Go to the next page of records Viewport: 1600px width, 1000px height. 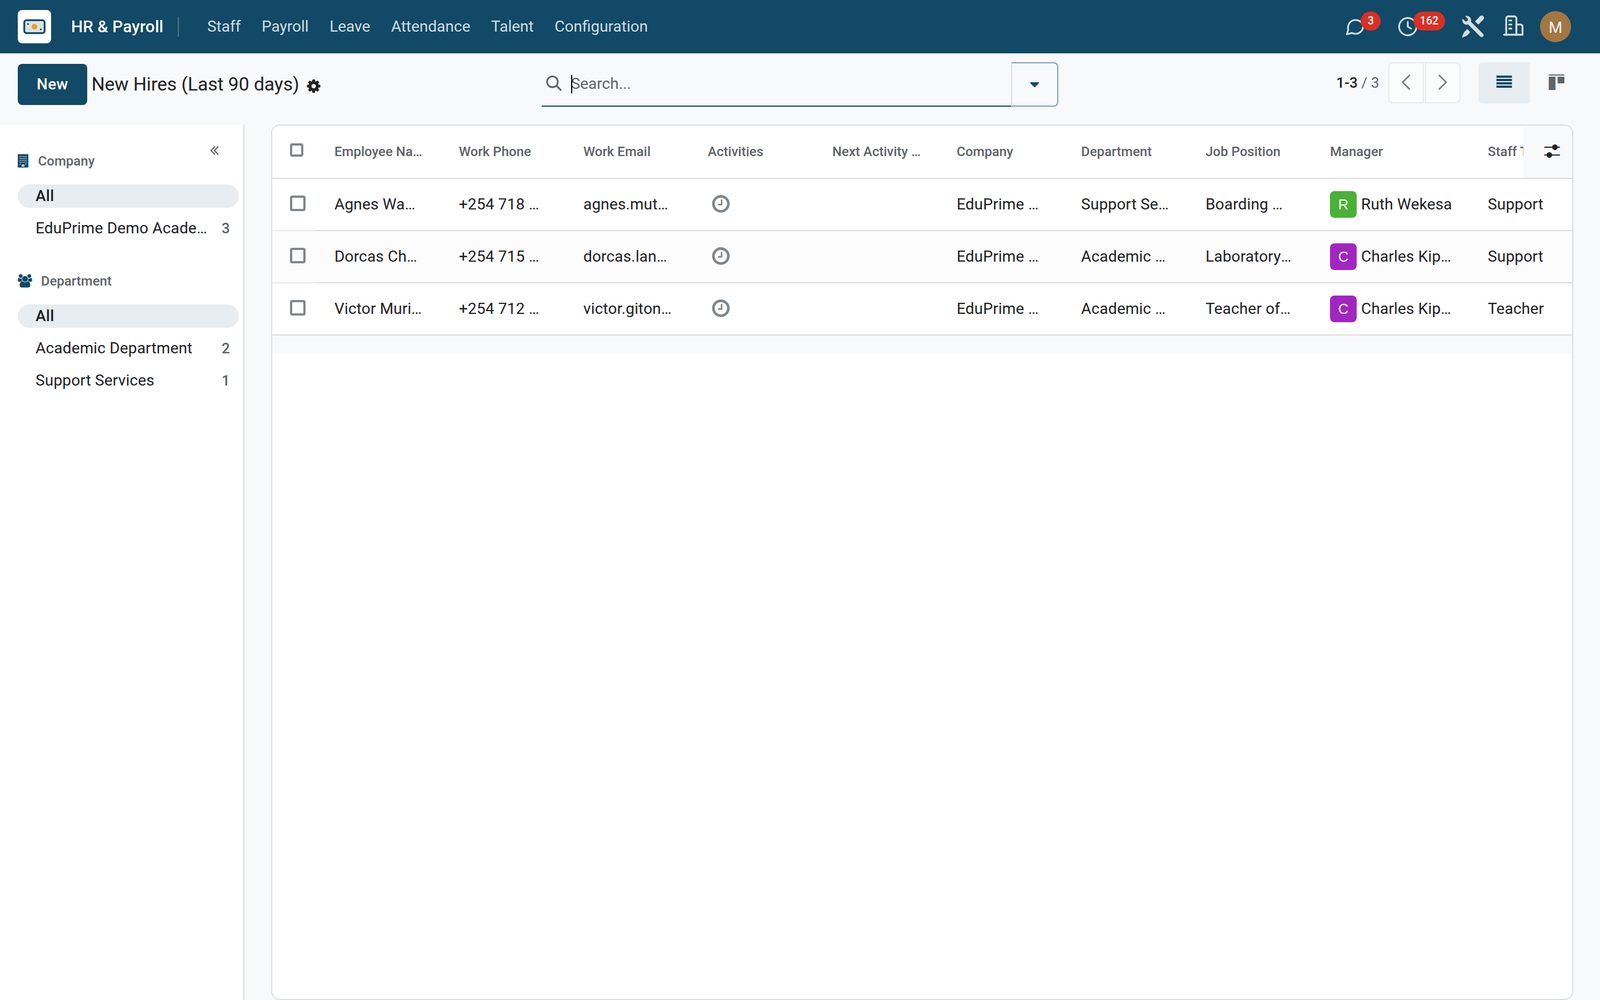[x=1442, y=83]
